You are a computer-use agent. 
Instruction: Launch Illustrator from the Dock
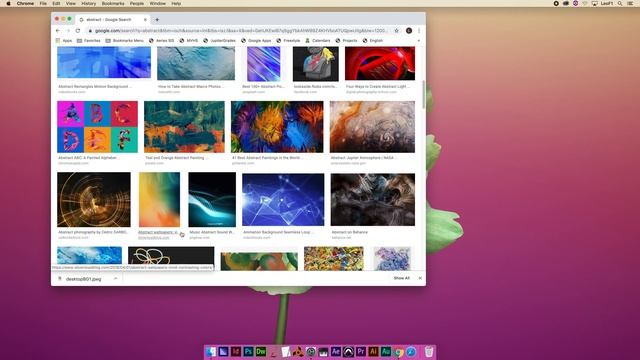(x=373, y=351)
